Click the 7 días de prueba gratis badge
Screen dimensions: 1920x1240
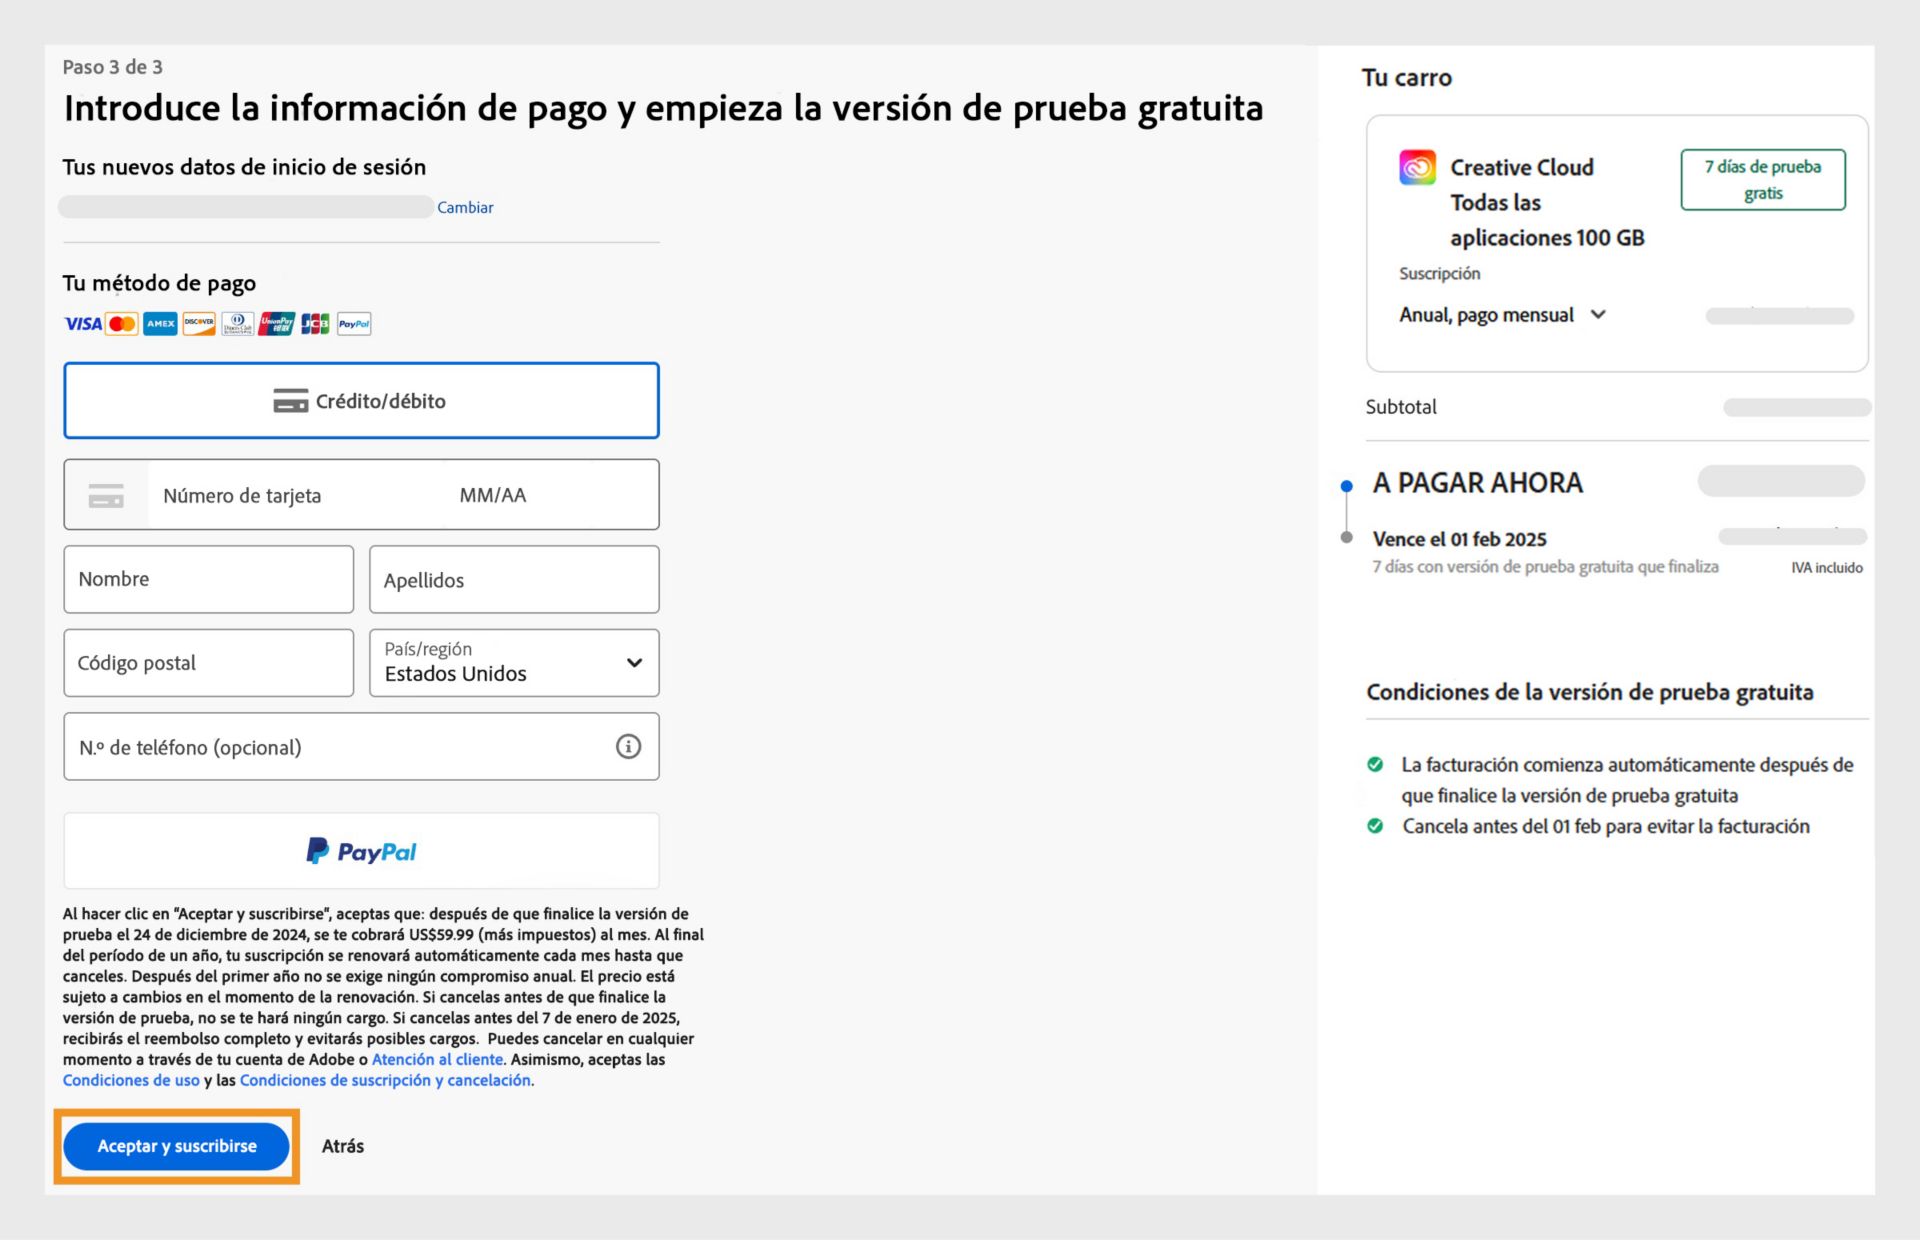coord(1763,180)
